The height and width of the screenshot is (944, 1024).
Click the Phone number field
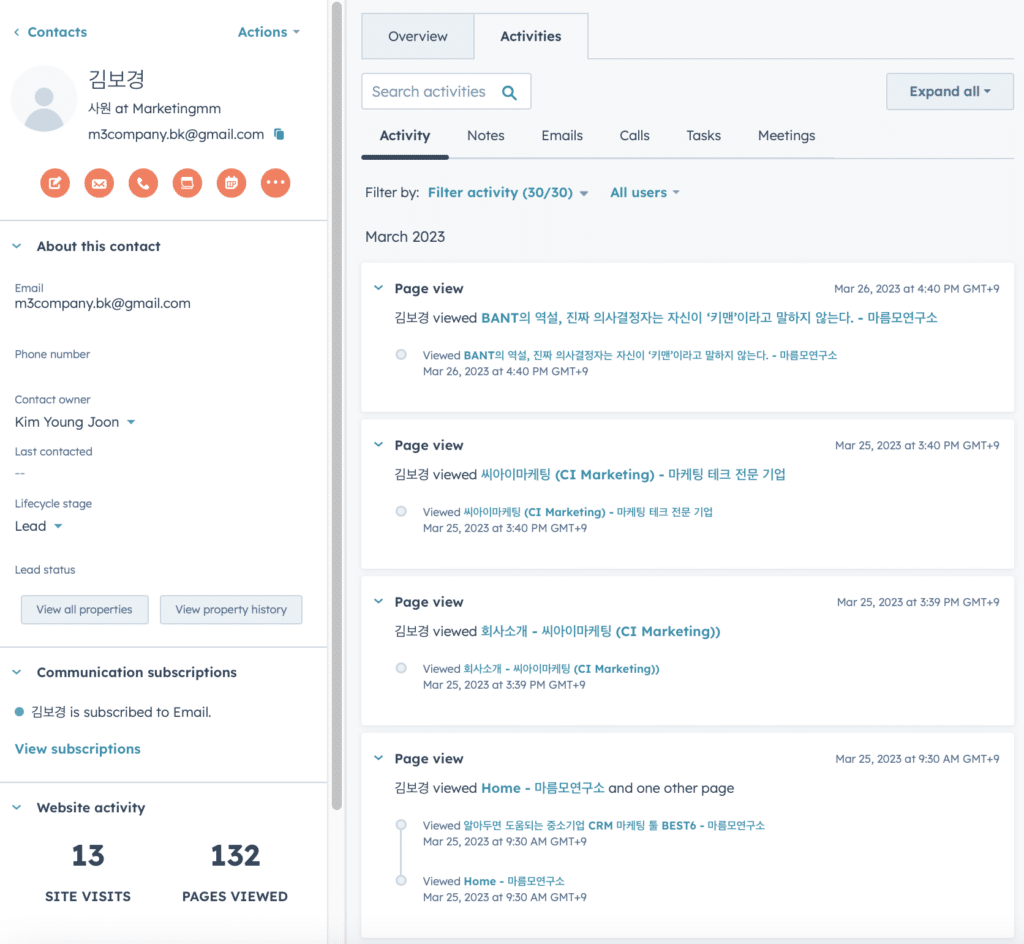pyautogui.click(x=52, y=354)
